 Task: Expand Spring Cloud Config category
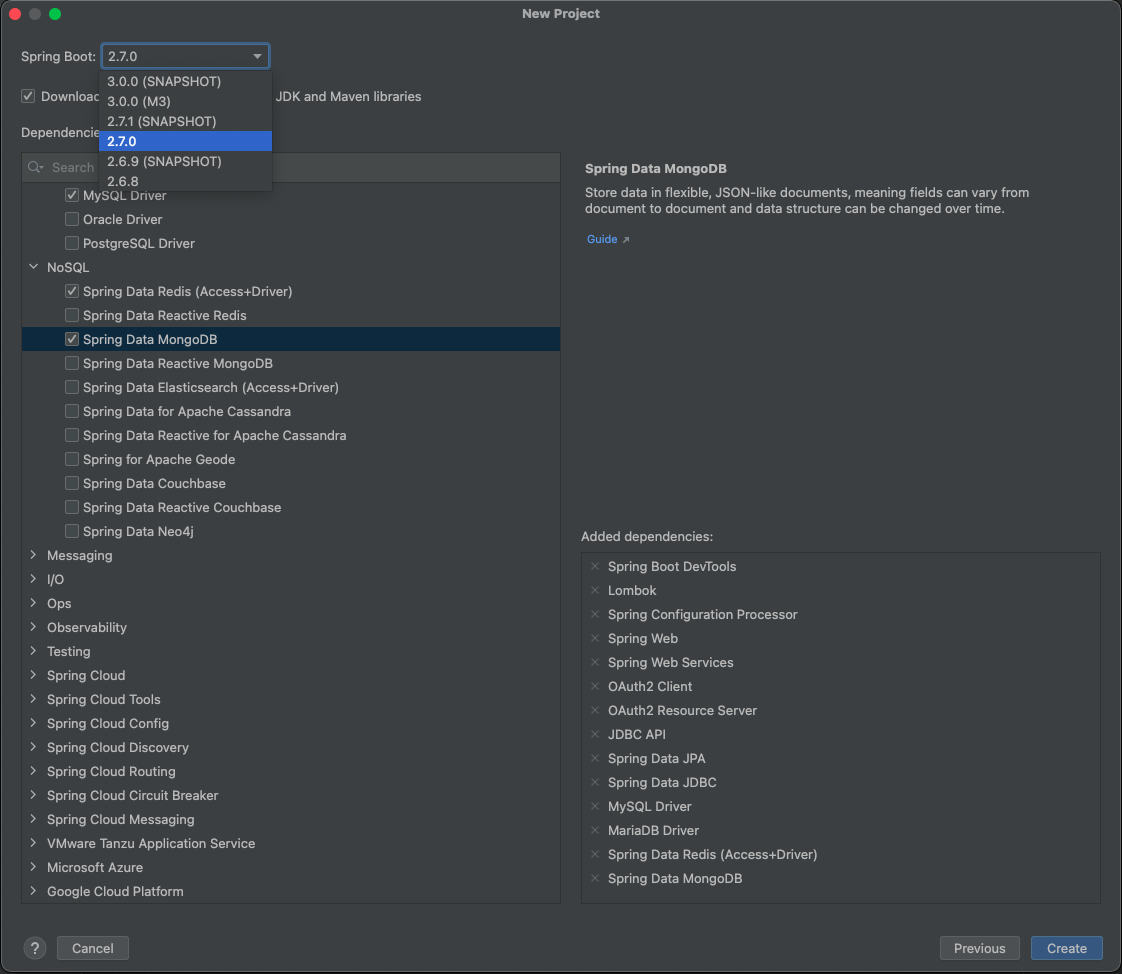click(34, 723)
